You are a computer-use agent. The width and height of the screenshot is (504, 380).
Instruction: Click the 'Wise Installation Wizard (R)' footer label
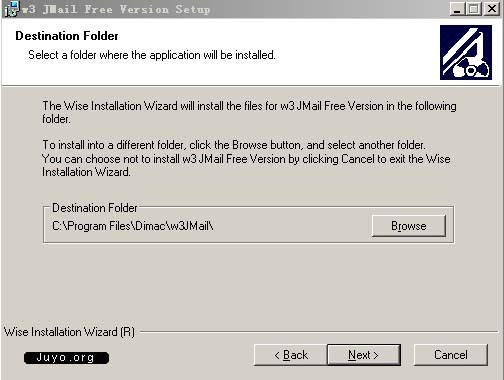pyautogui.click(x=69, y=332)
